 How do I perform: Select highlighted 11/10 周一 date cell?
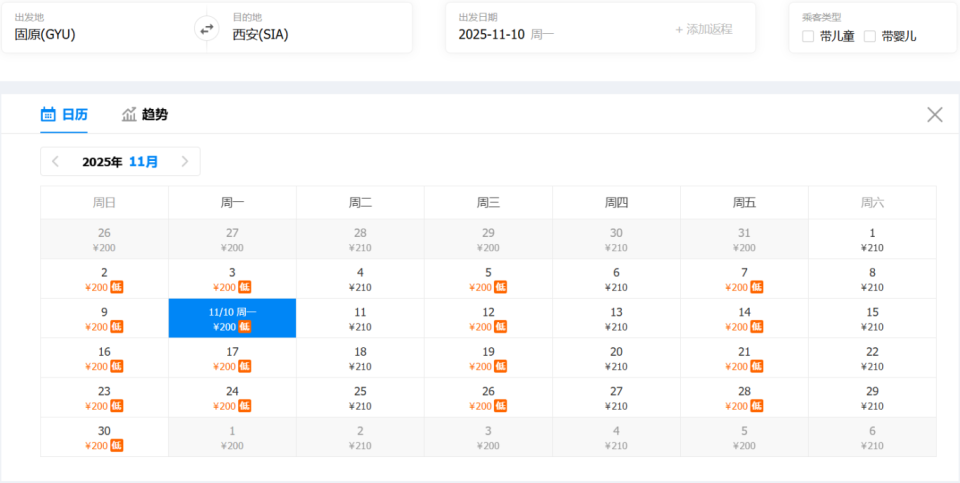coord(233,318)
